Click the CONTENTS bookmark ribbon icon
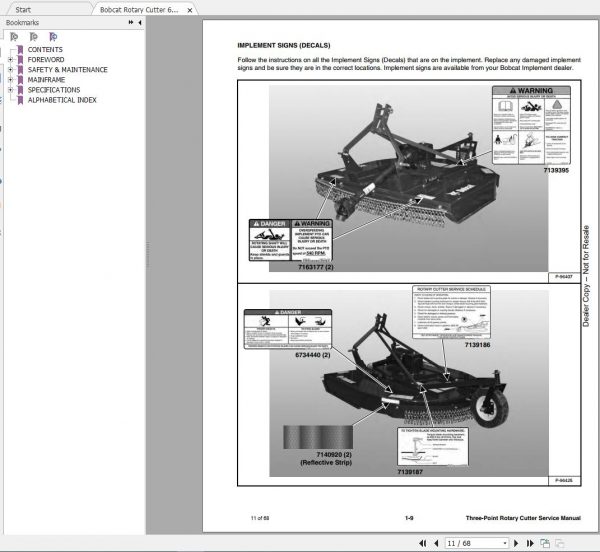 20,50
